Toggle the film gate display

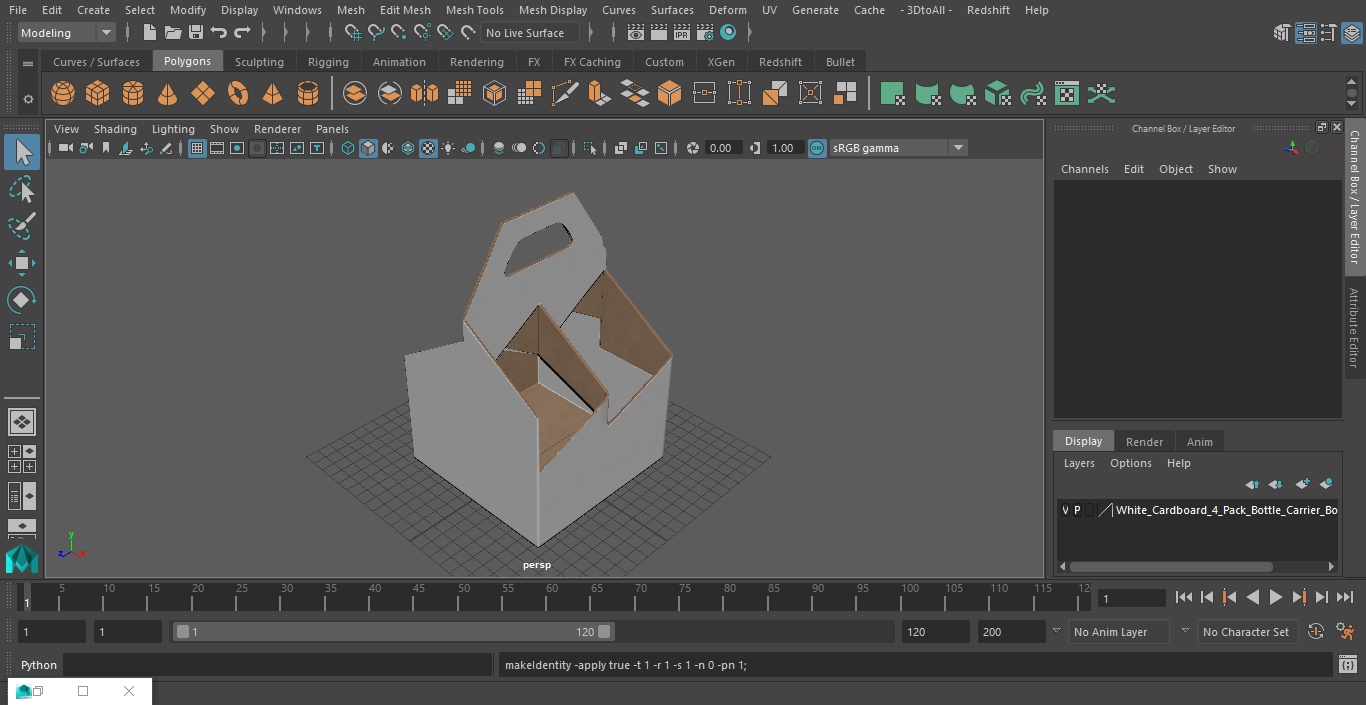217,148
